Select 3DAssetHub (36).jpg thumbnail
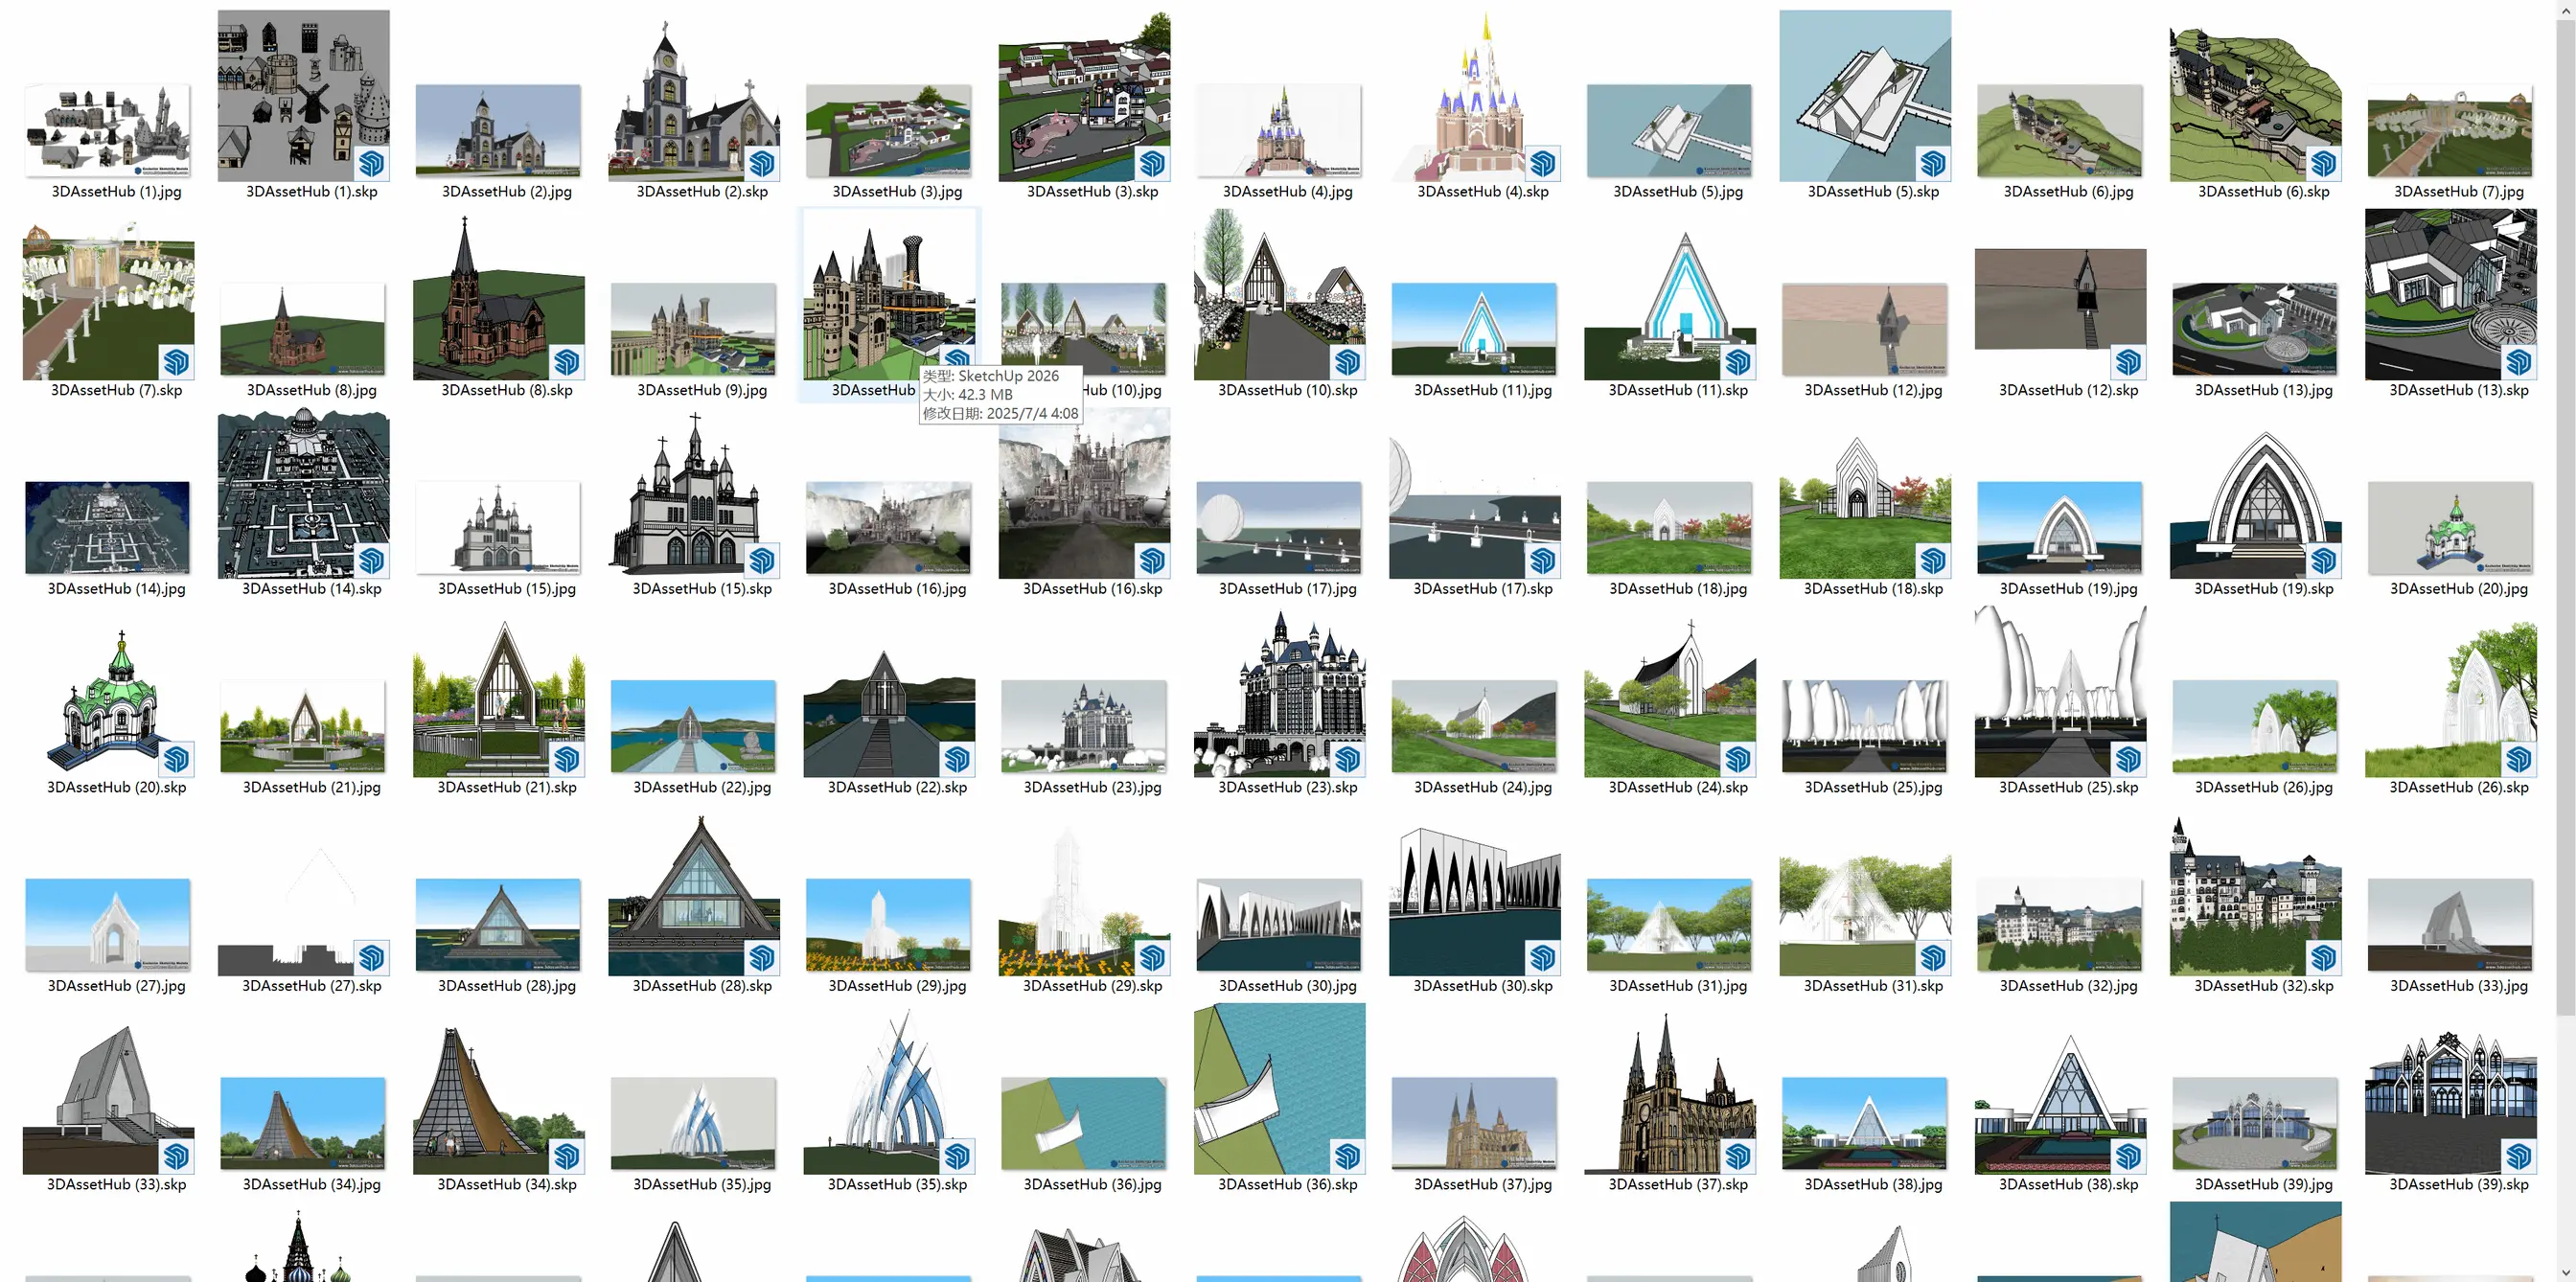The height and width of the screenshot is (1282, 2576). click(1083, 1123)
